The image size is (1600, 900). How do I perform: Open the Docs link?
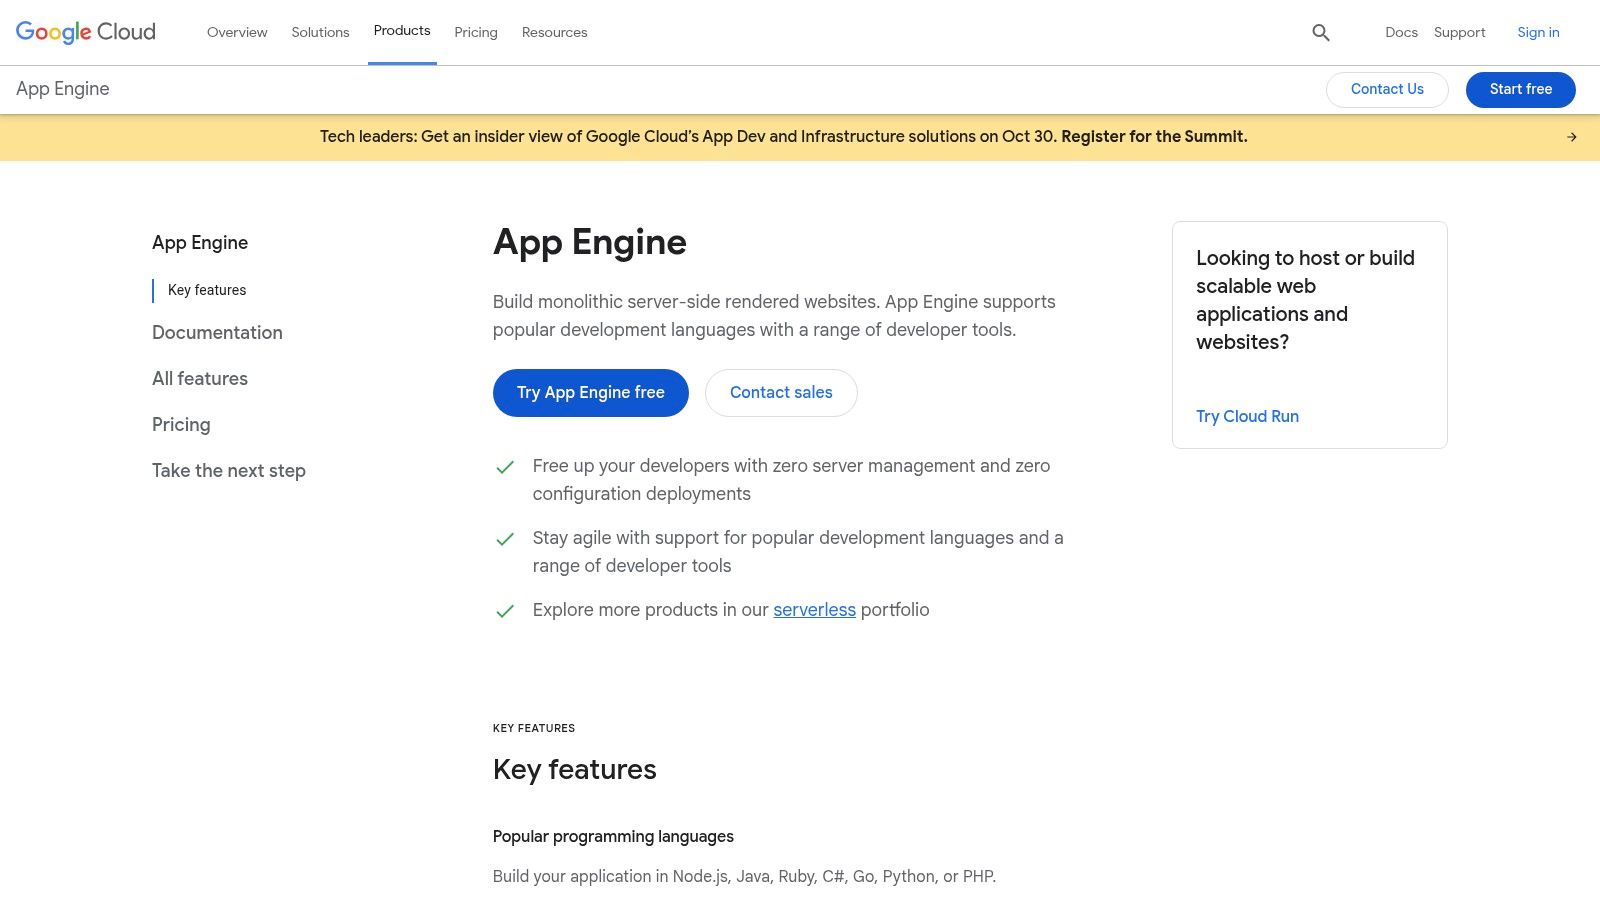pos(1401,32)
